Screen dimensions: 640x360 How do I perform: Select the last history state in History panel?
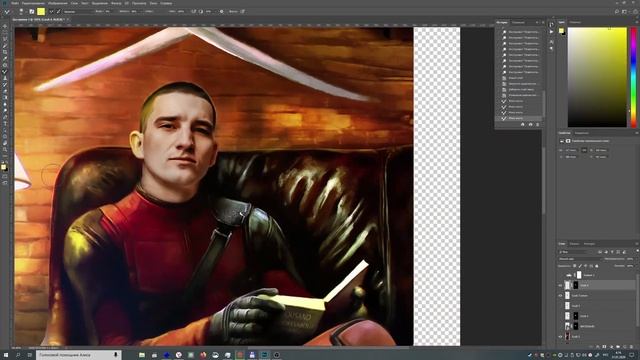pos(519,118)
